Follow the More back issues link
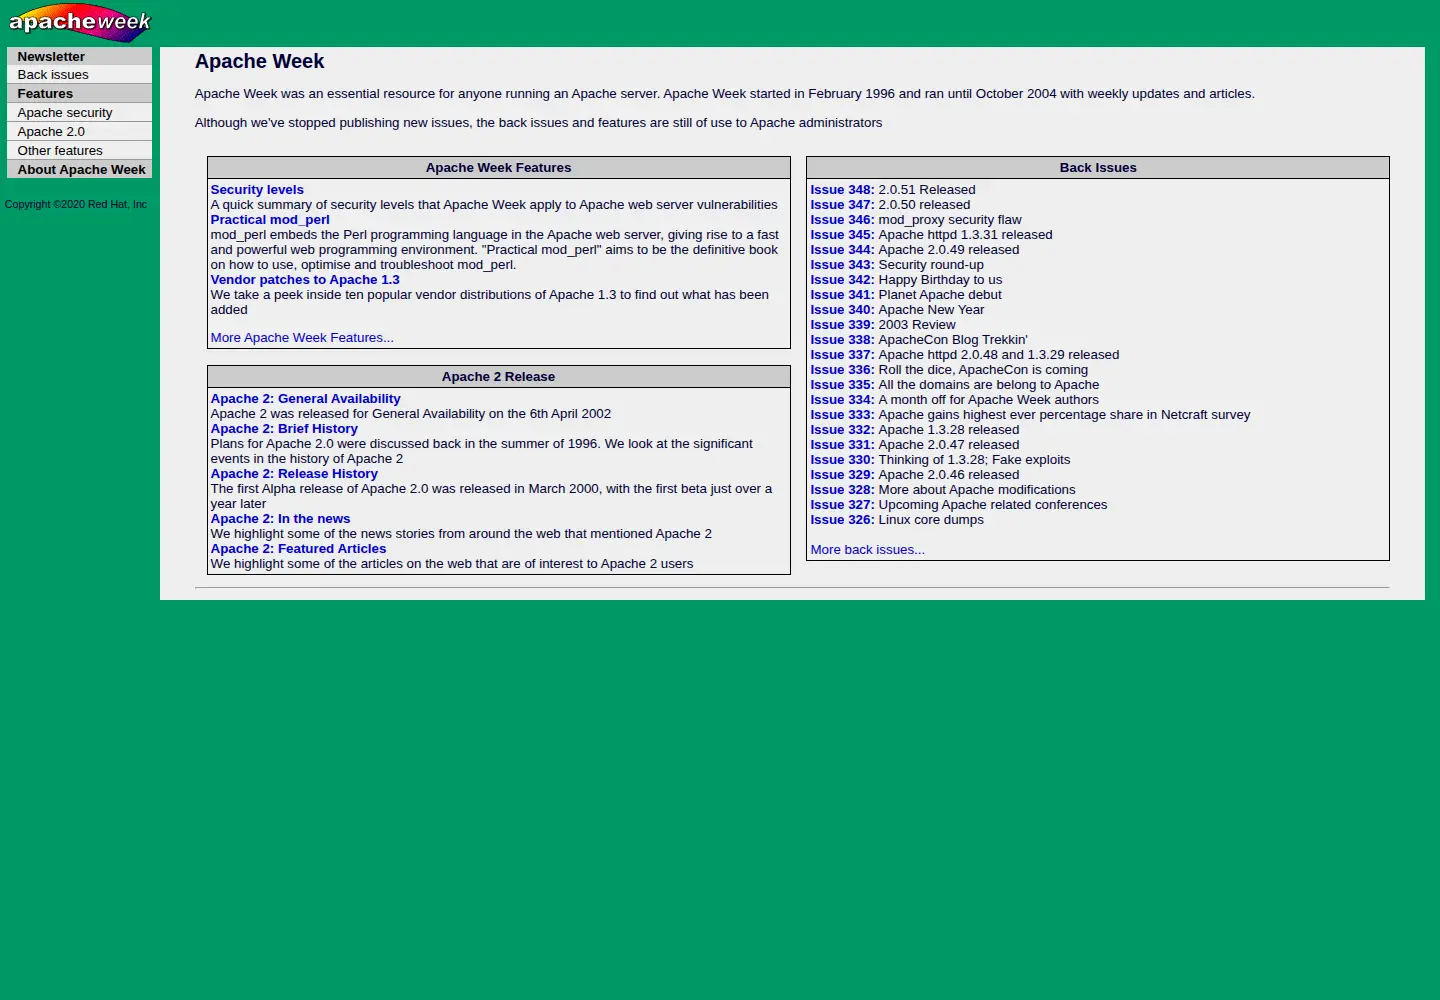The width and height of the screenshot is (1440, 1000). 867,550
